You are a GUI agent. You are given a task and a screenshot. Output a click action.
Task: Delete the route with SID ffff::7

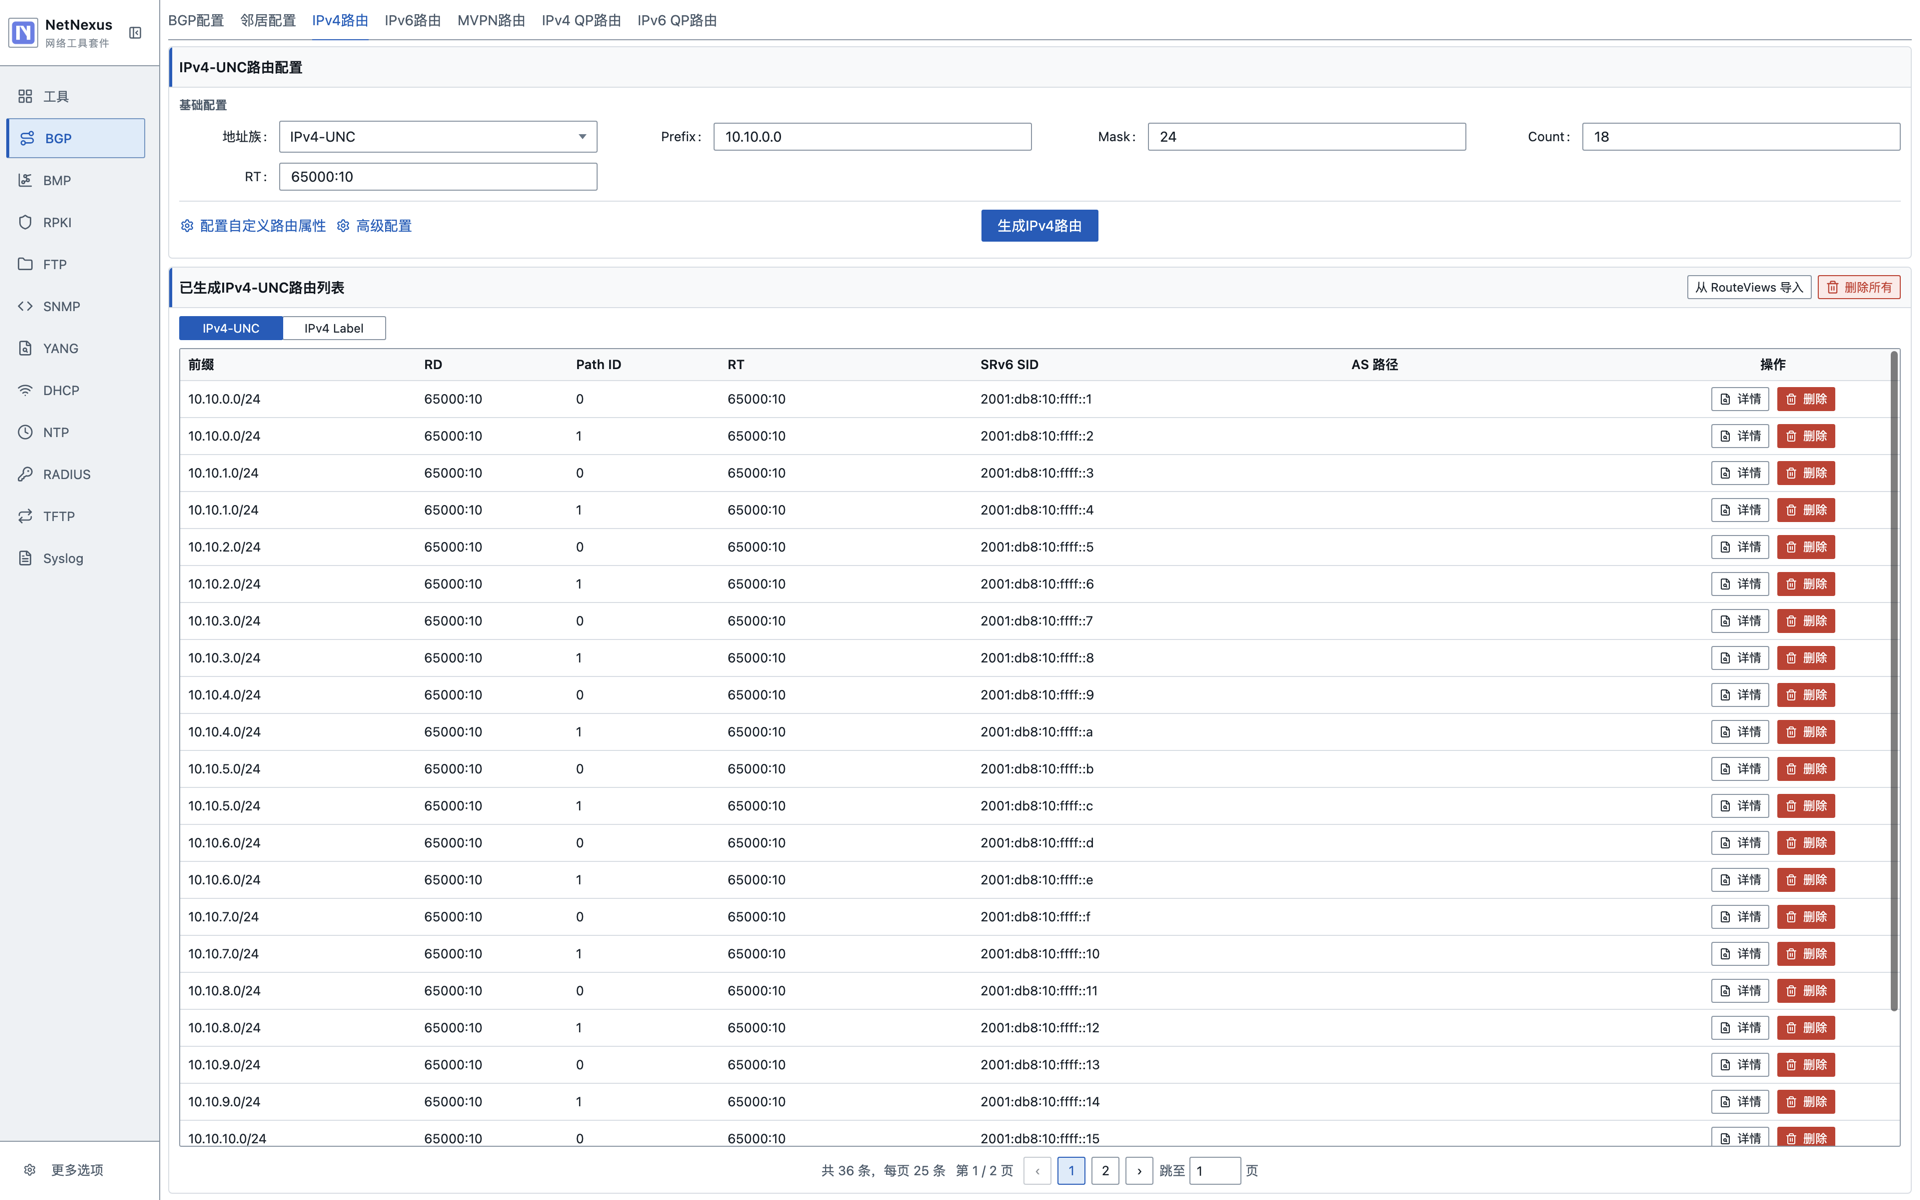click(1806, 621)
